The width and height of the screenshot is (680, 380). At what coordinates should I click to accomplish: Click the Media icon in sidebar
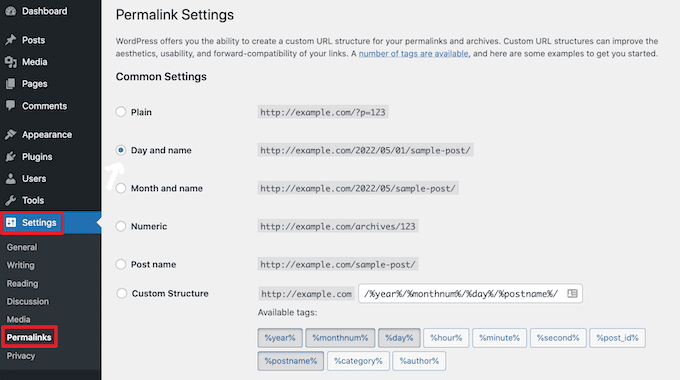pos(11,62)
